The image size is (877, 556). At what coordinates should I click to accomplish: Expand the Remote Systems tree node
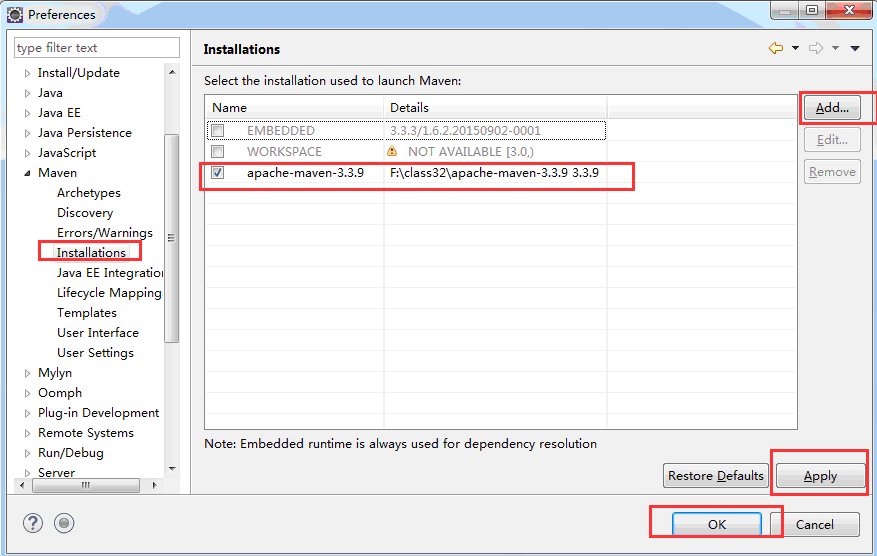[27, 433]
